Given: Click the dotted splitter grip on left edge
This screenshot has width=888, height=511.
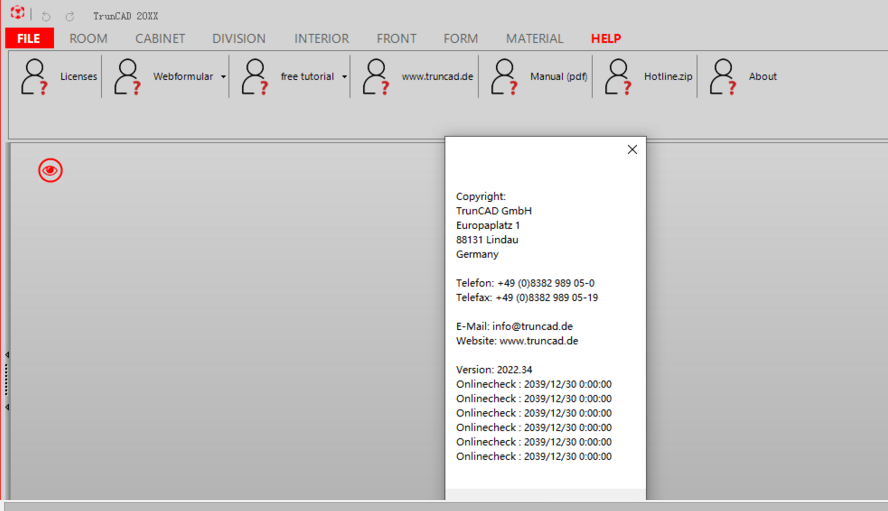Looking at the screenshot, I should (6, 380).
